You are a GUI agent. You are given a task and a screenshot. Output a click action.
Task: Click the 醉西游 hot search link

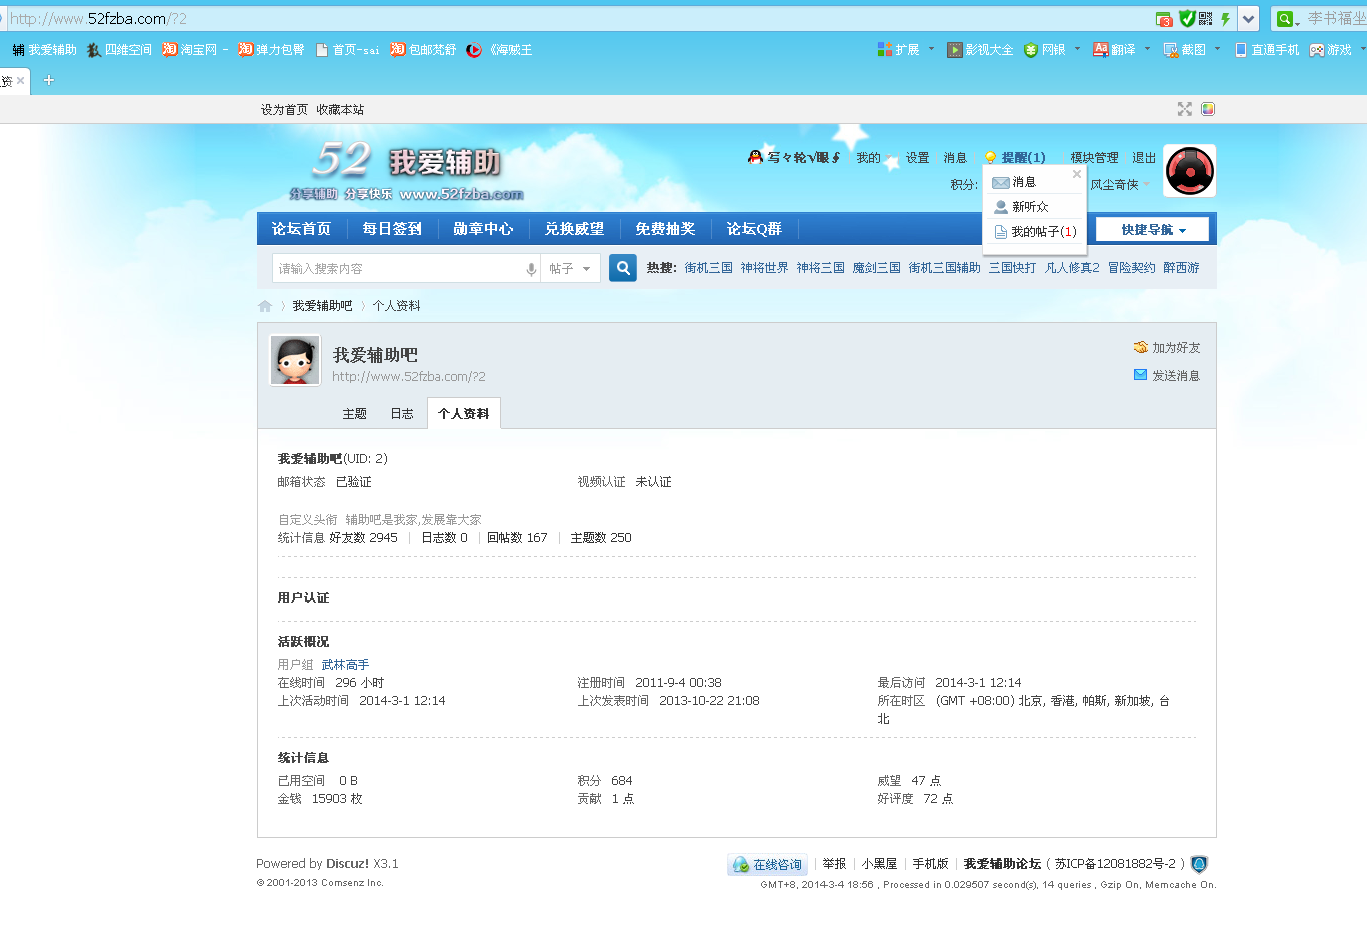coord(1181,268)
